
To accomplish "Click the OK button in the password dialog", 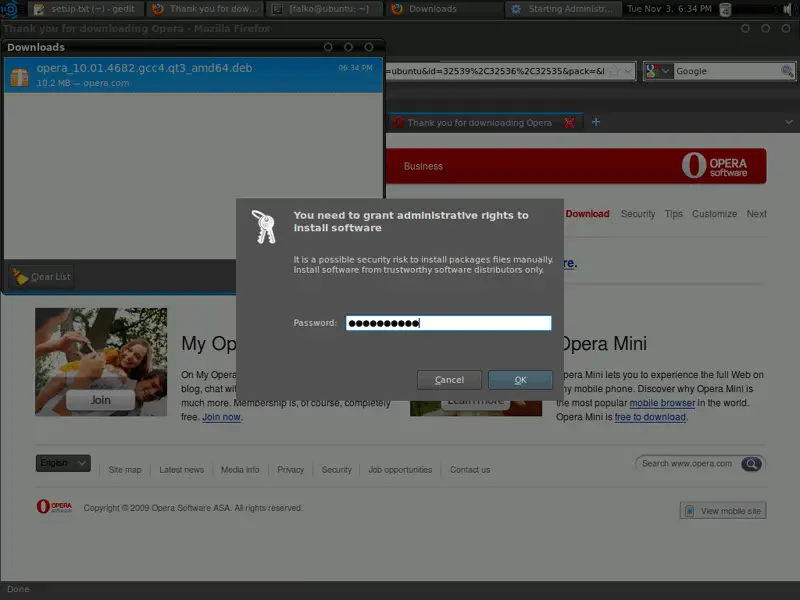I will point(520,380).
